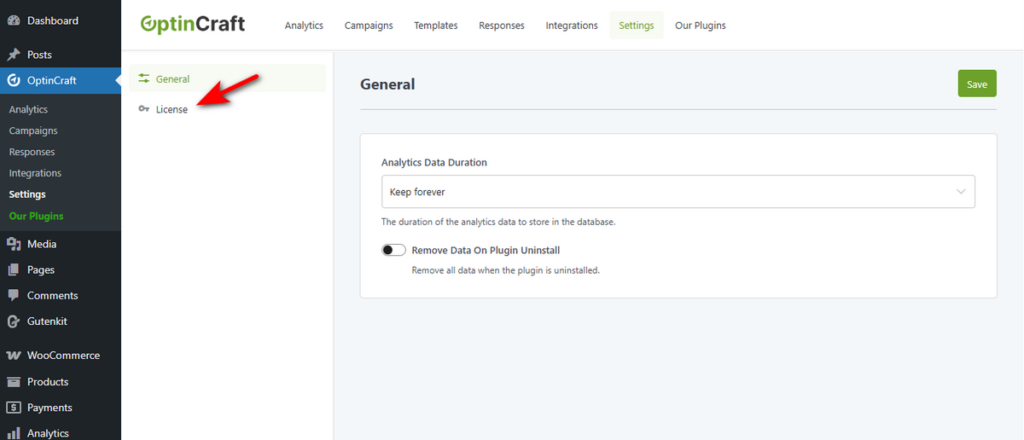Viewport: 1024px width, 440px height.
Task: Click the Posts pushpin icon
Action: pyautogui.click(x=14, y=55)
